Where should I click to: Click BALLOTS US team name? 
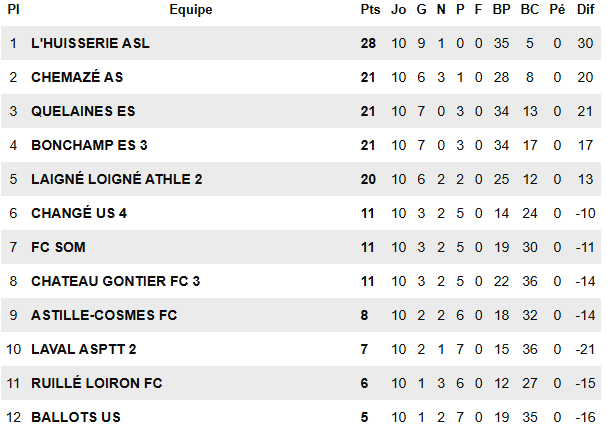[x=76, y=417]
